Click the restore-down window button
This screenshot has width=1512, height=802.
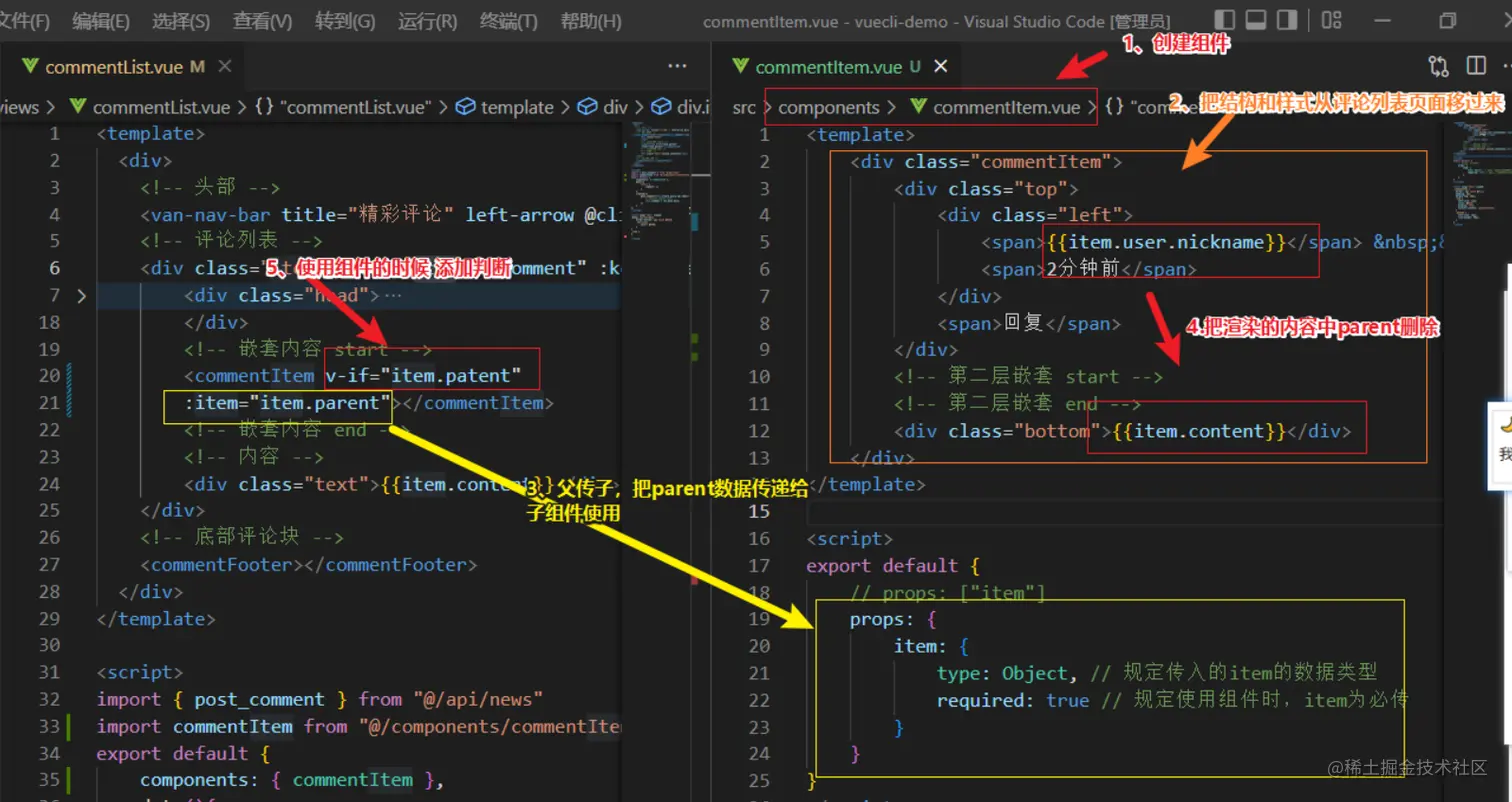[x=1447, y=20]
